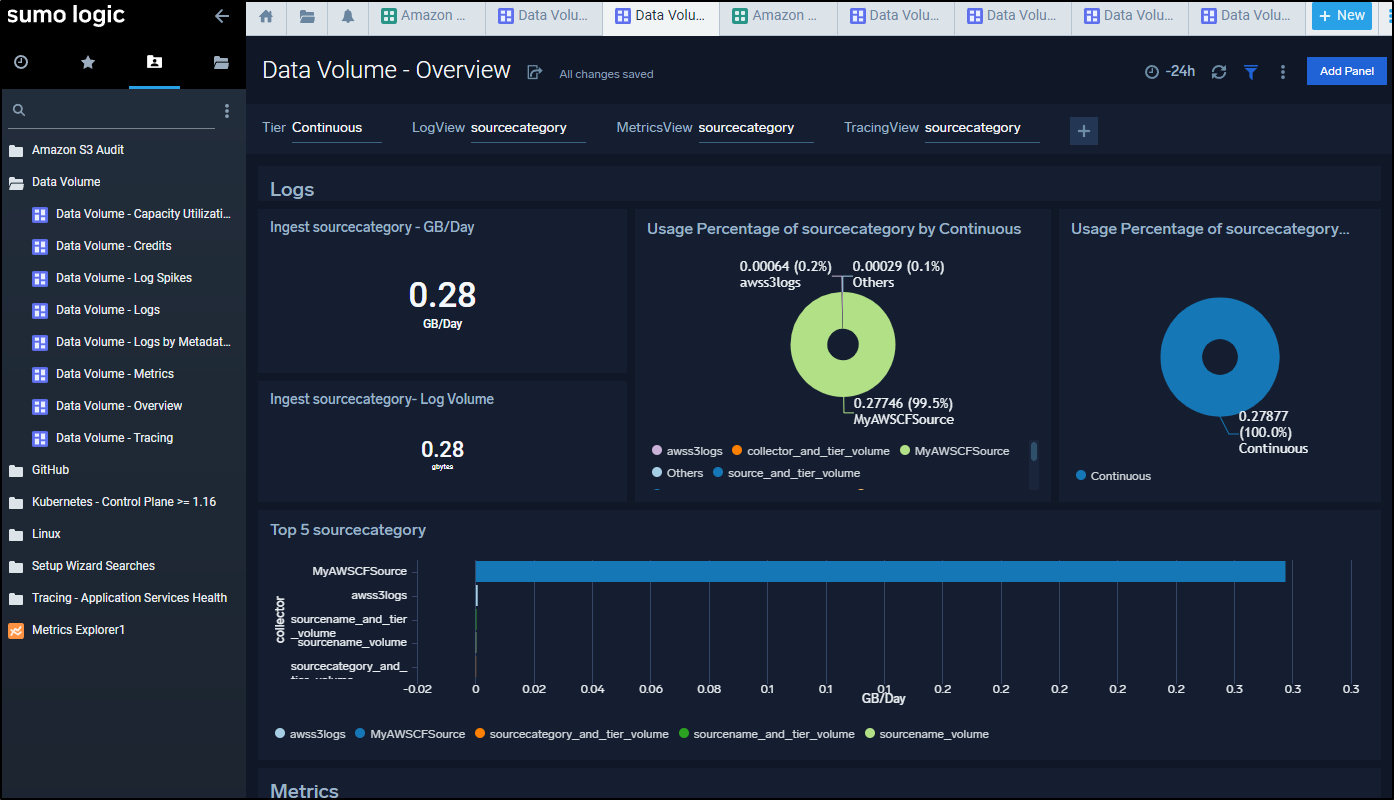Screen dimensions: 1394x800
Task: Click the pie legend vertical scrollbar
Action: 1034,452
